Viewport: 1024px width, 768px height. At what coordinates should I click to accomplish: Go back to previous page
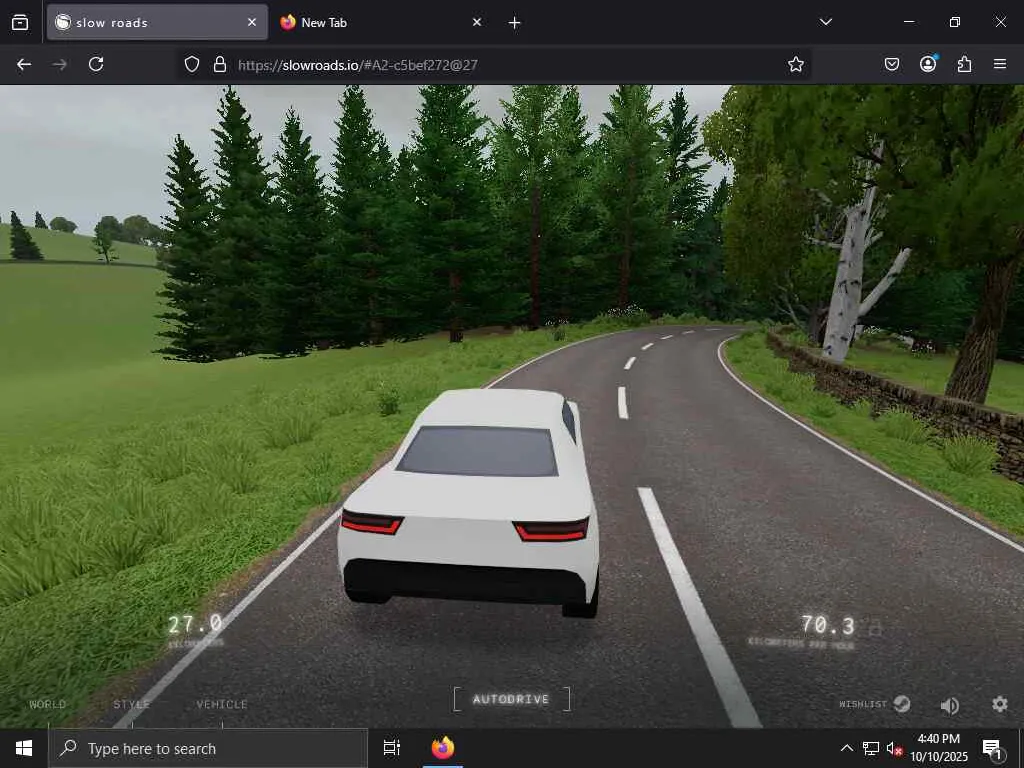(24, 64)
